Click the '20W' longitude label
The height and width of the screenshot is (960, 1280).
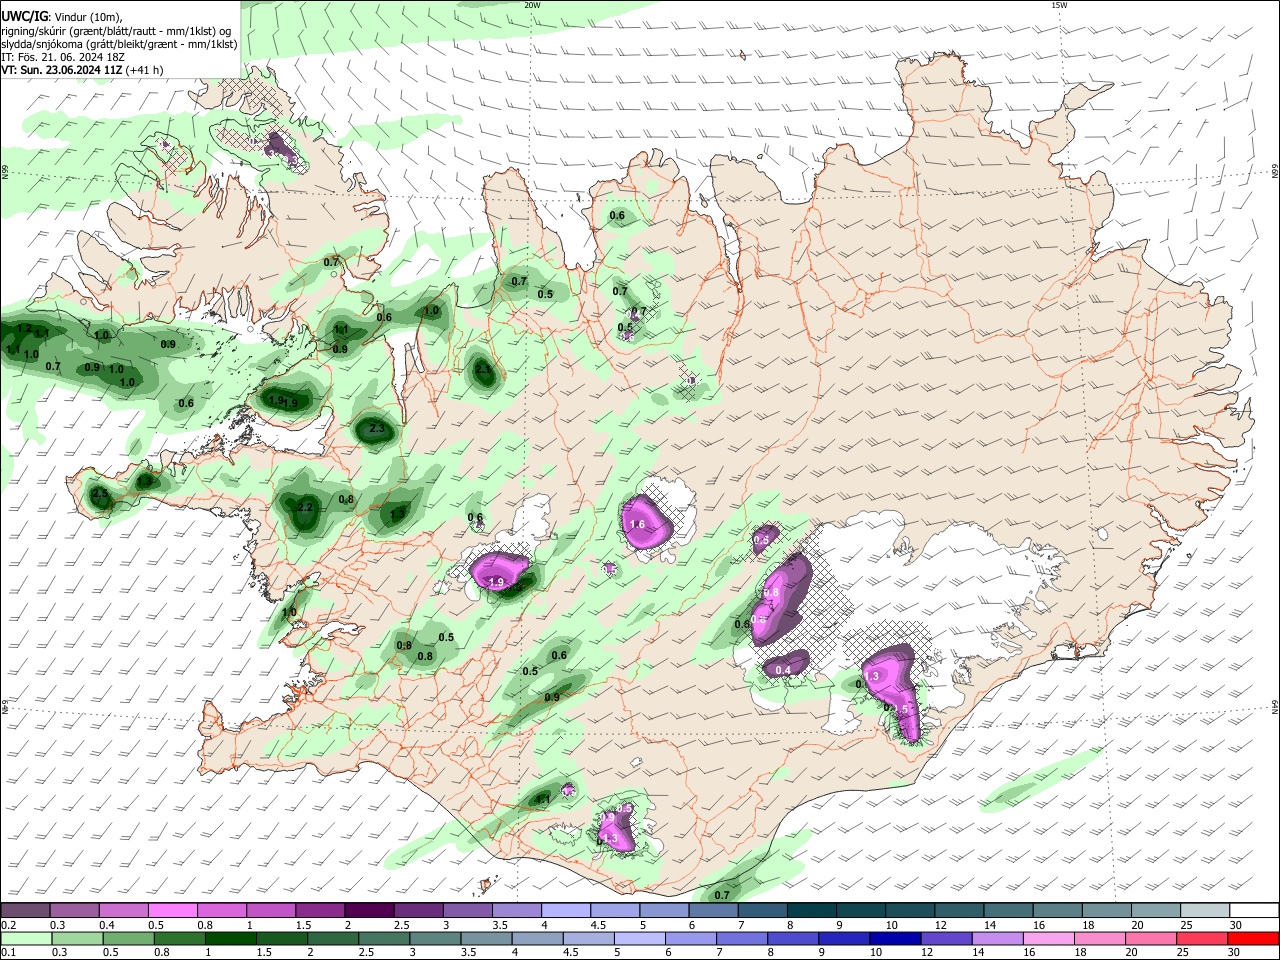(x=532, y=5)
